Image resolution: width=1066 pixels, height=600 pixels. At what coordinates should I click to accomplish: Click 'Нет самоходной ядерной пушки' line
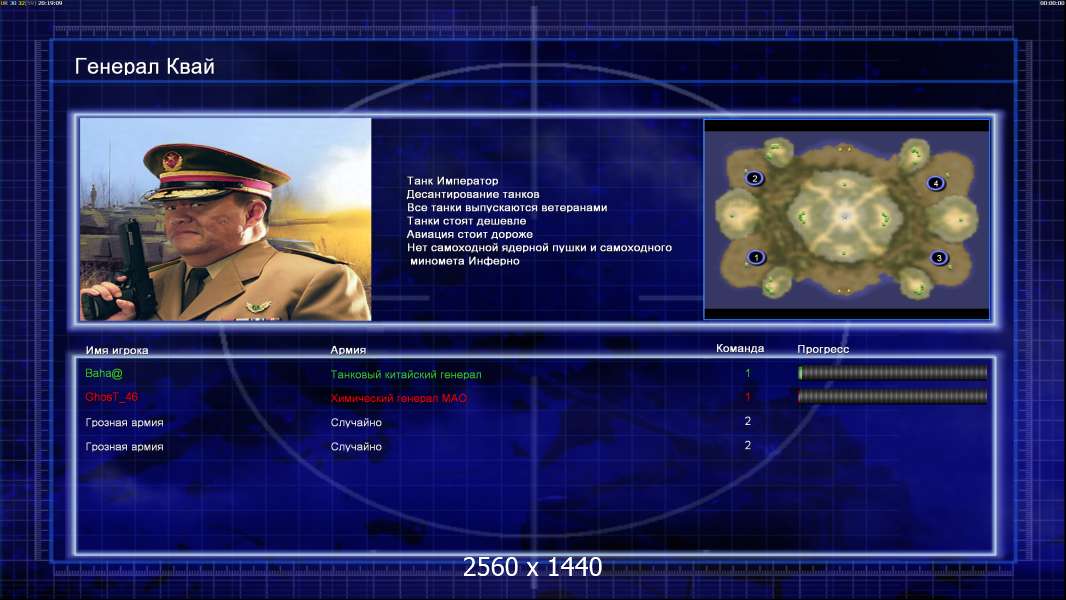[539, 247]
